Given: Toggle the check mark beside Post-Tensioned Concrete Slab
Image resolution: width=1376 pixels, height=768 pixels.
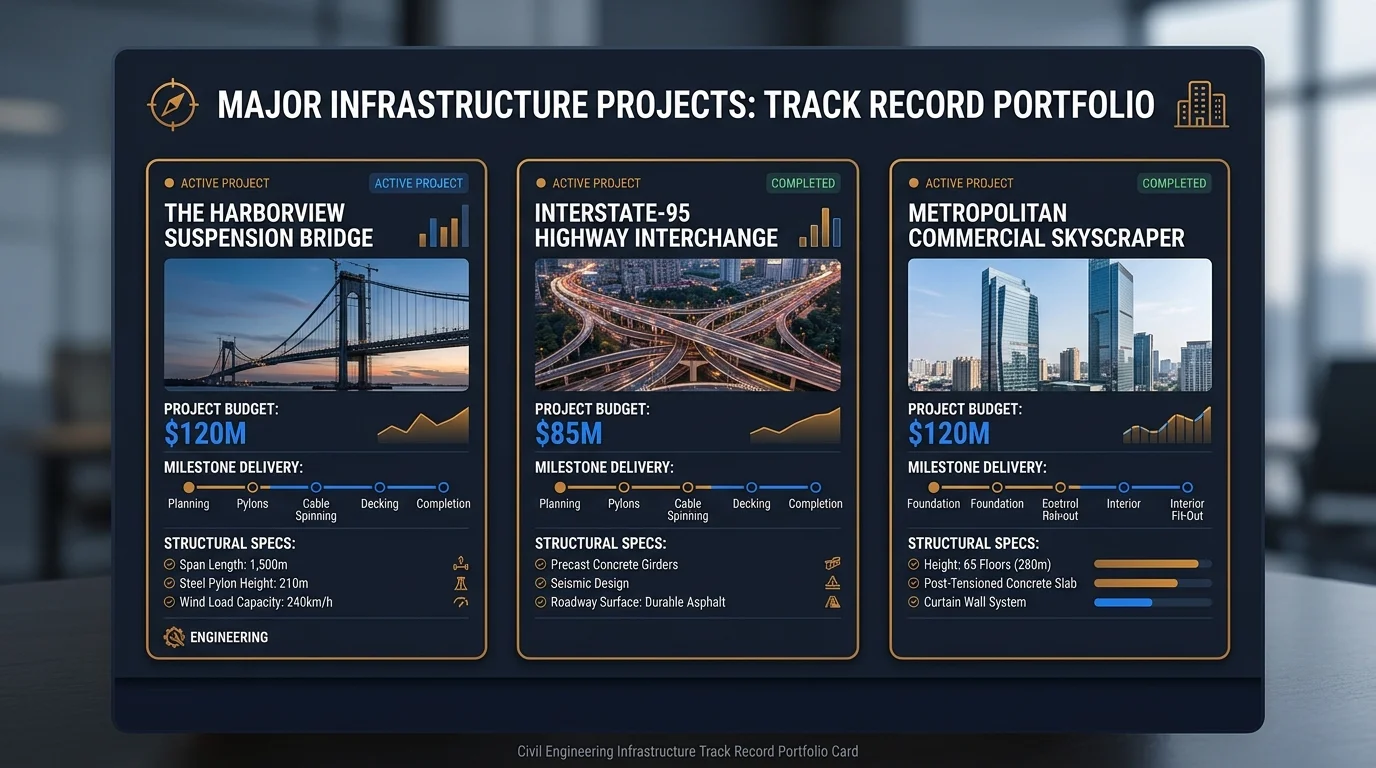Looking at the screenshot, I should coord(914,583).
